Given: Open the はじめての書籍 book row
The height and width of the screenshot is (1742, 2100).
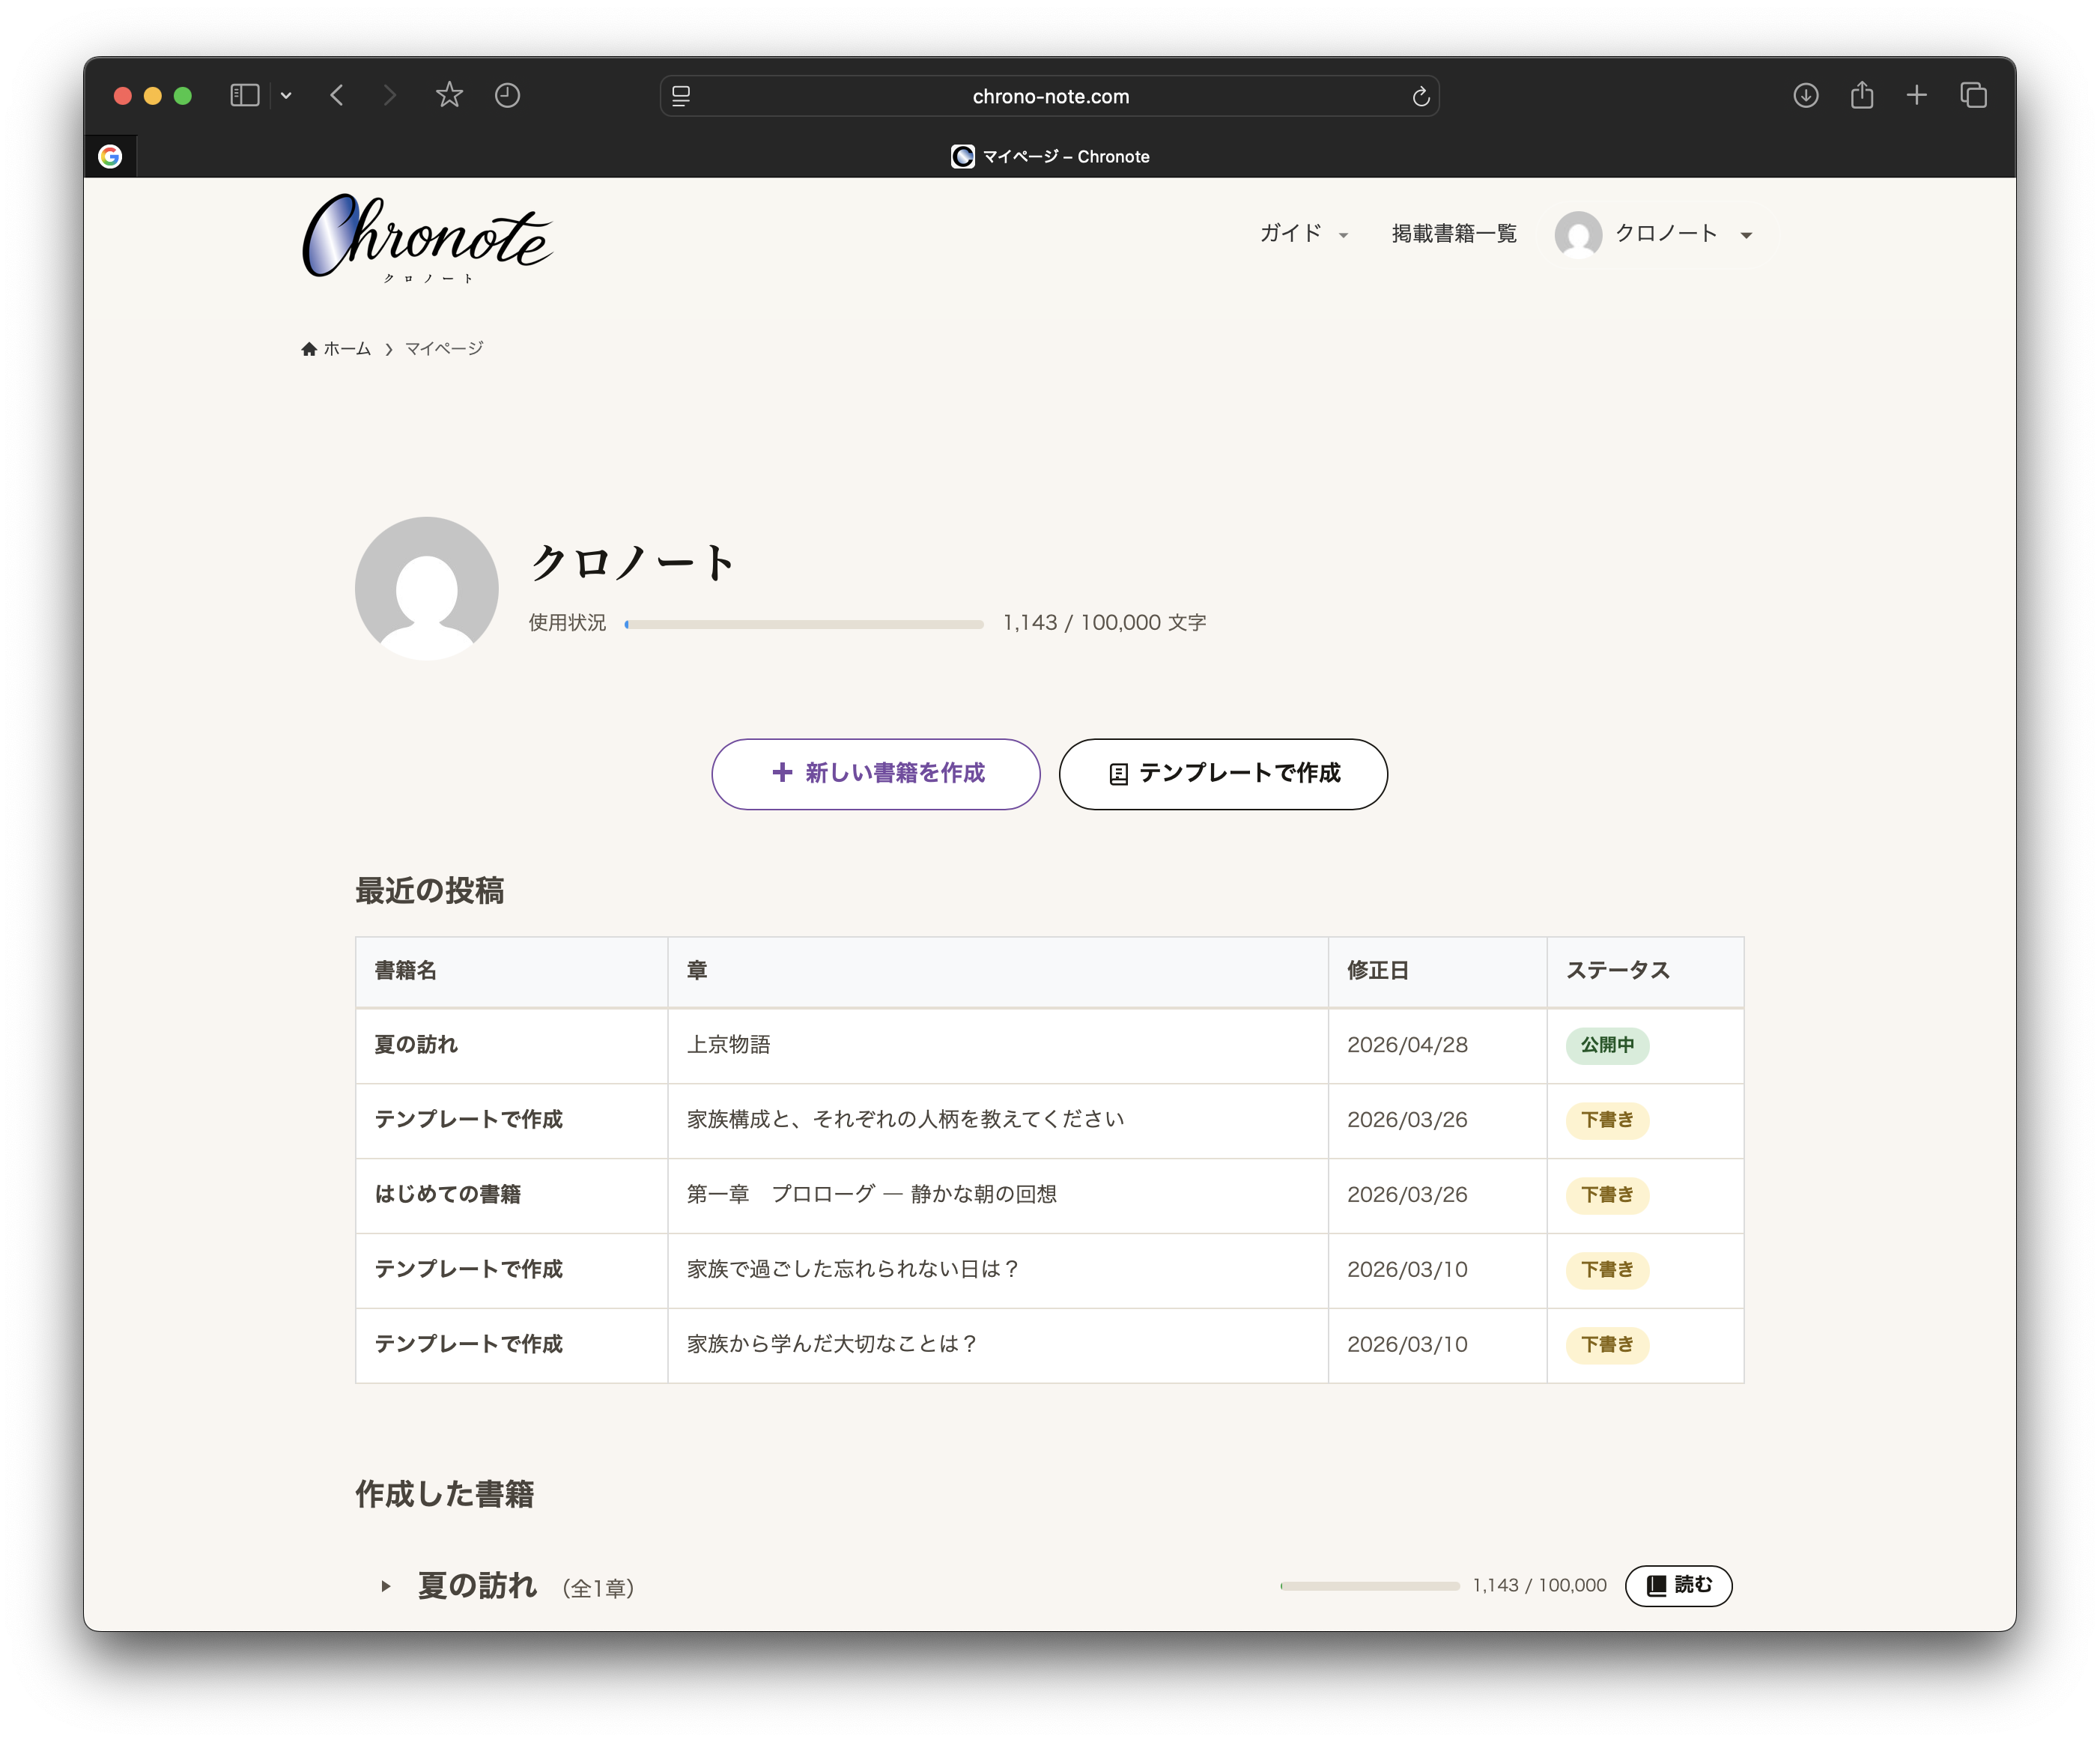Looking at the screenshot, I should 448,1195.
